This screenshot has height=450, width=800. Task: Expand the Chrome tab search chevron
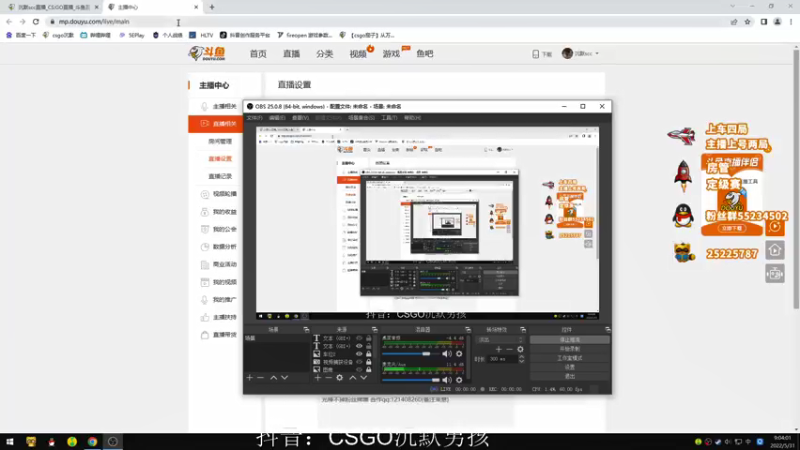tap(733, 7)
